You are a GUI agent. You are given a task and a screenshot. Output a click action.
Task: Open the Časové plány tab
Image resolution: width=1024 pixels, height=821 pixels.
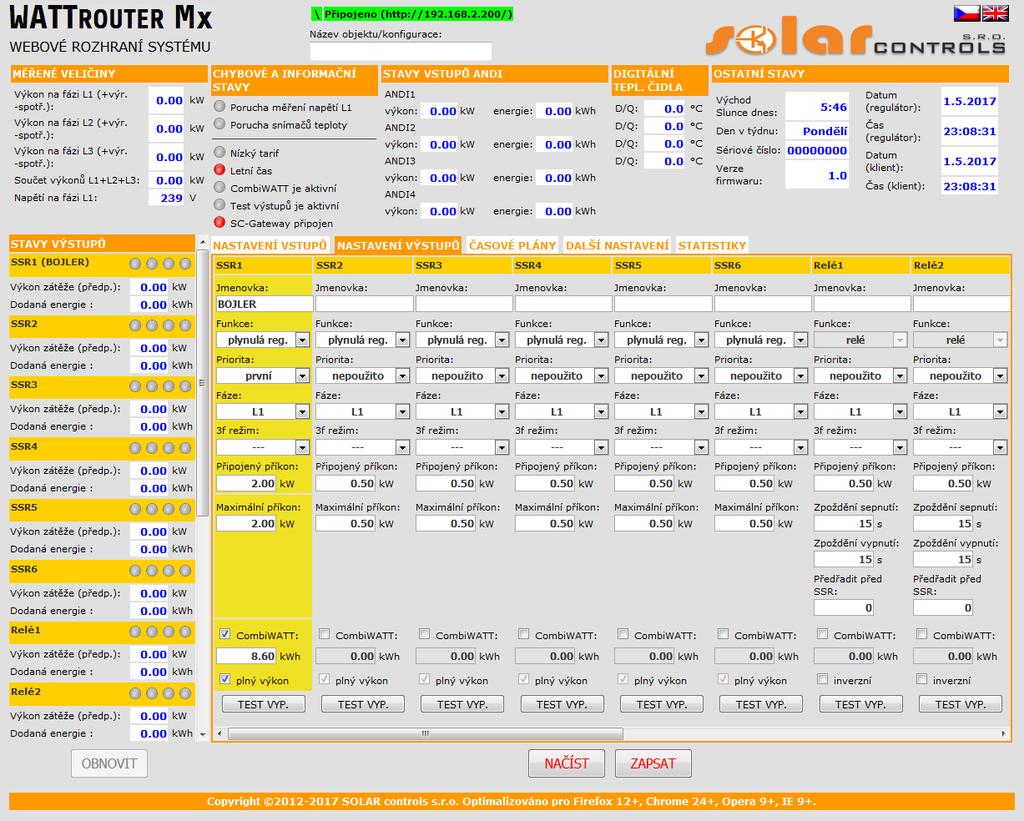click(513, 246)
